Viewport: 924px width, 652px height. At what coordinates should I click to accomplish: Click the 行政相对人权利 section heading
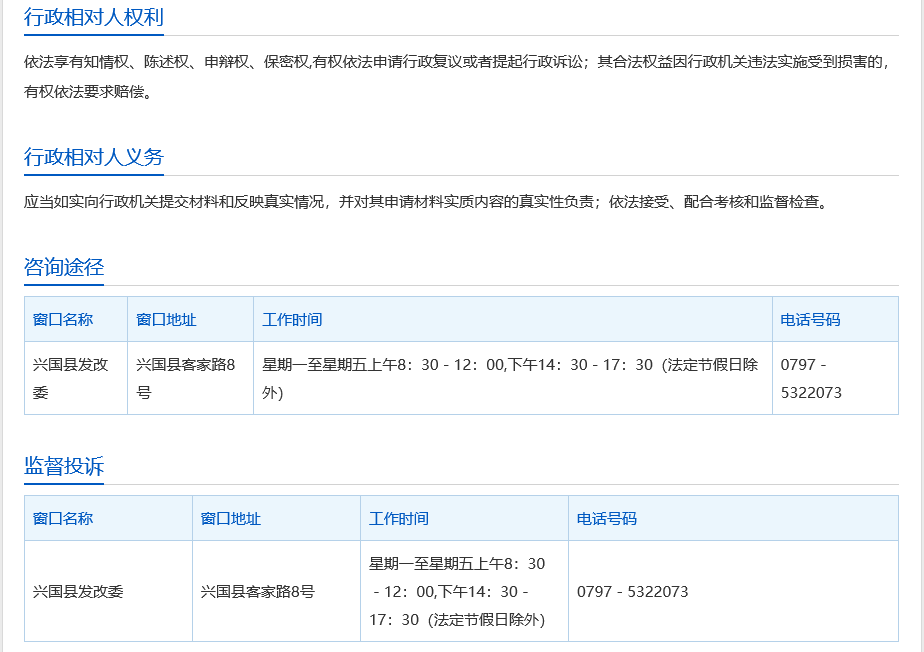click(94, 17)
